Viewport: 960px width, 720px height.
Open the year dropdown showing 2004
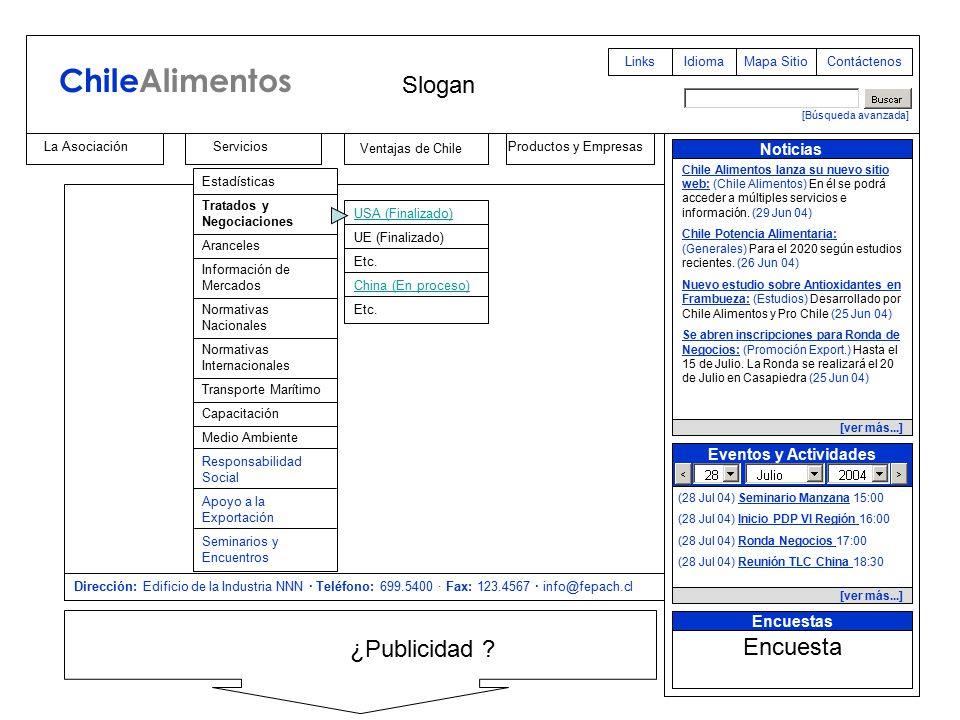(858, 474)
